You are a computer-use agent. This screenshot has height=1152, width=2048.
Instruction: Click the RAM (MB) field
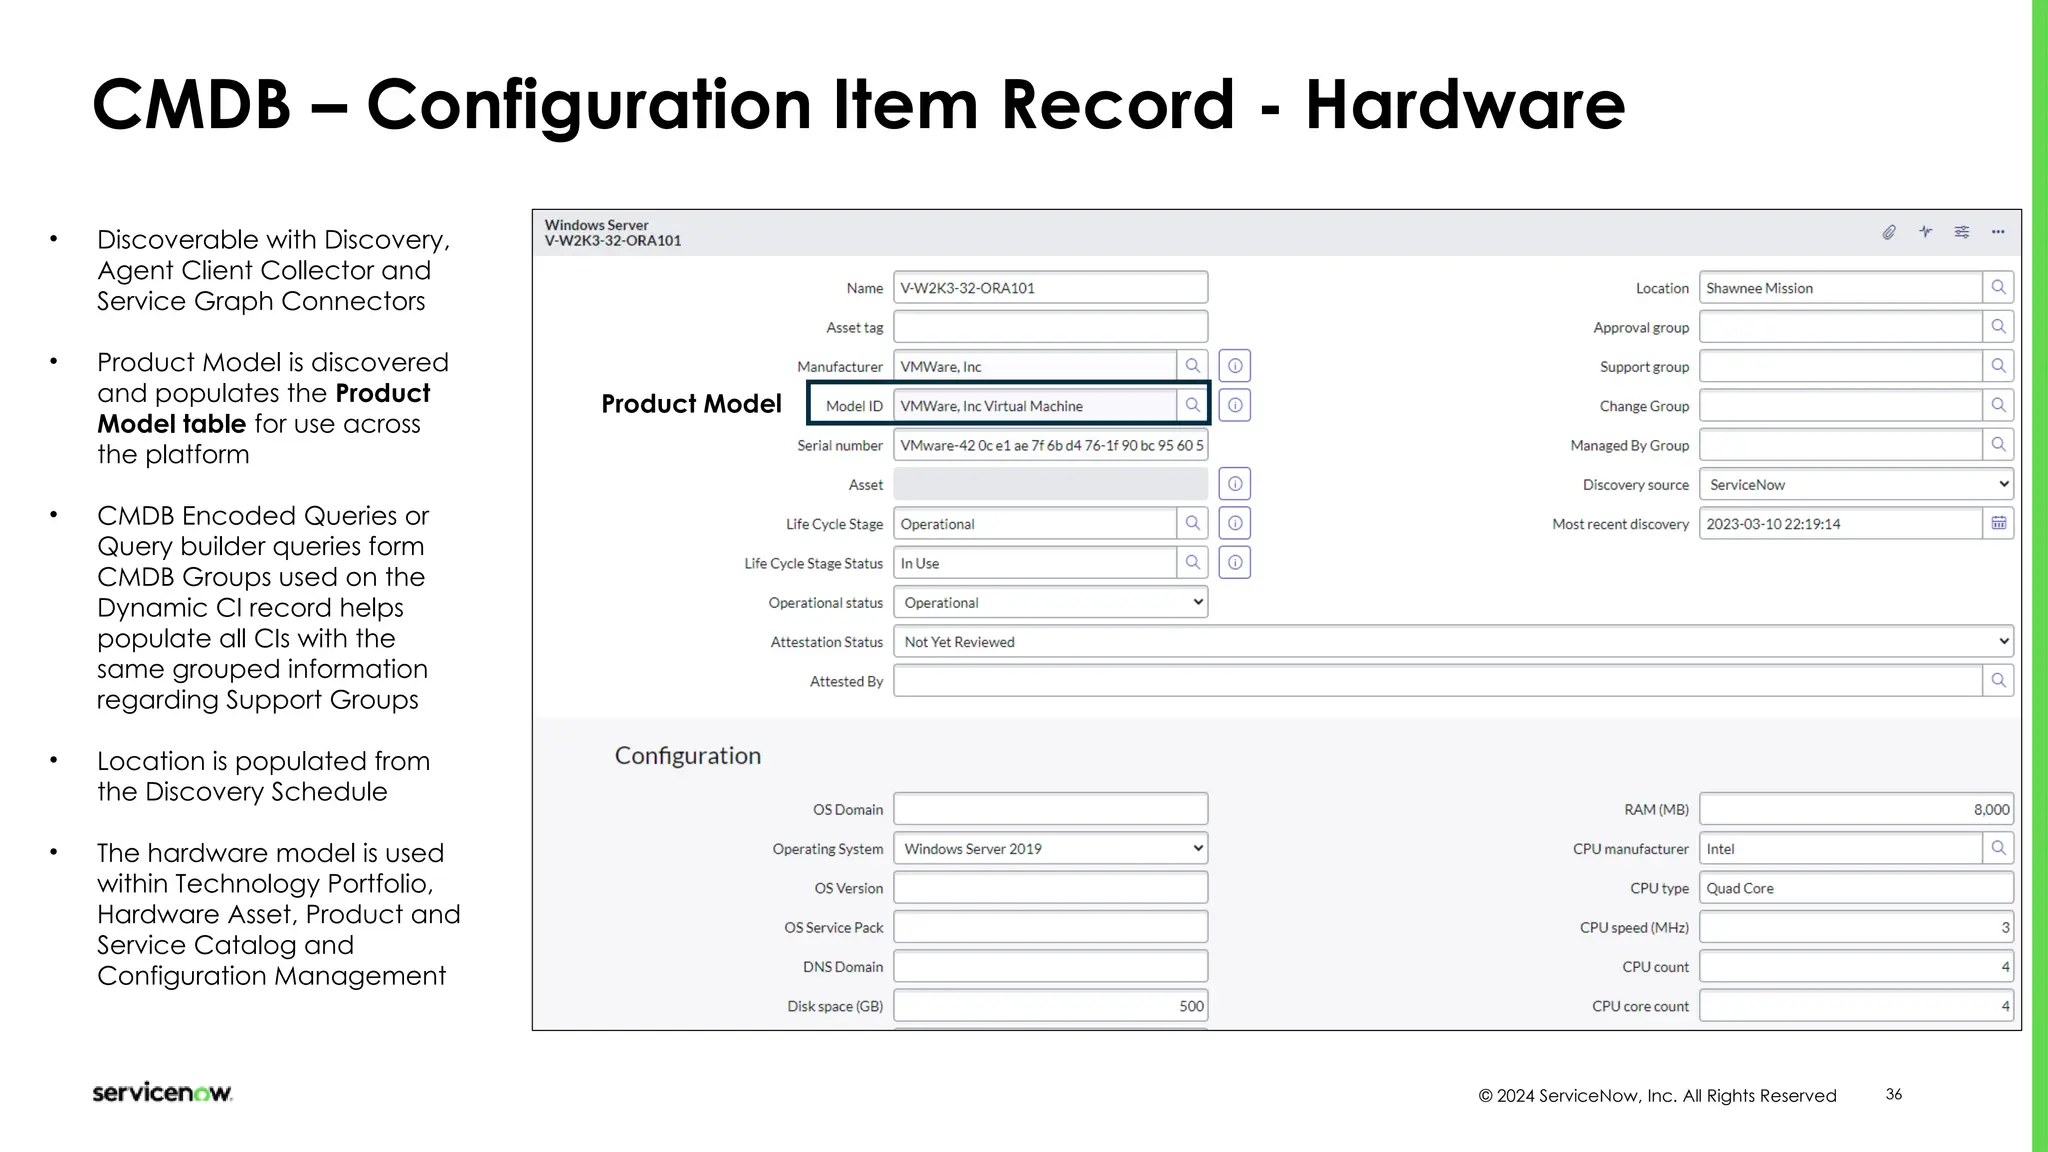pos(1856,808)
